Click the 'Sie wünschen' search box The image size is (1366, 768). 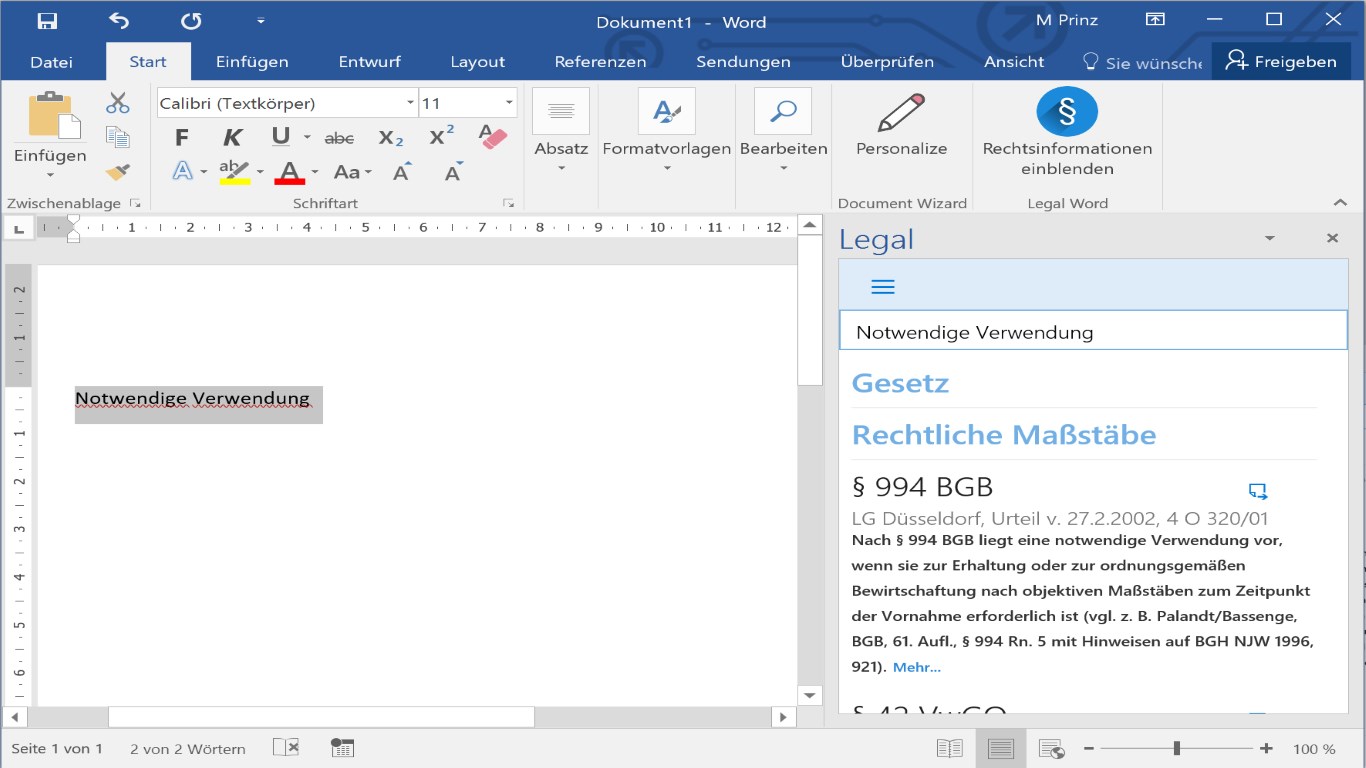1143,62
